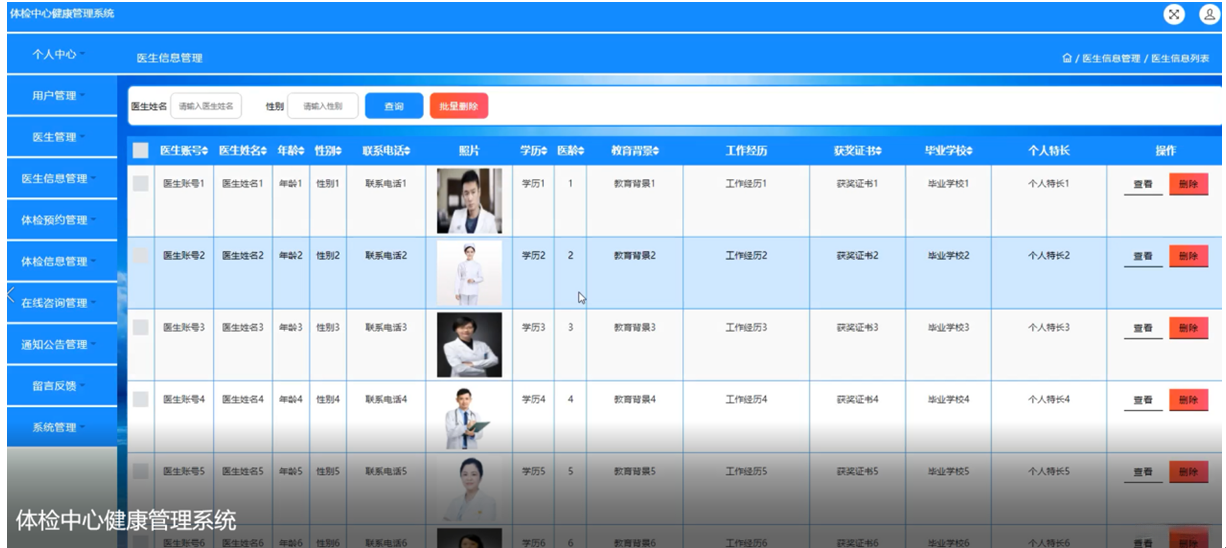Delete the 医生账号1 row
1226x548 pixels.
(x=1188, y=183)
